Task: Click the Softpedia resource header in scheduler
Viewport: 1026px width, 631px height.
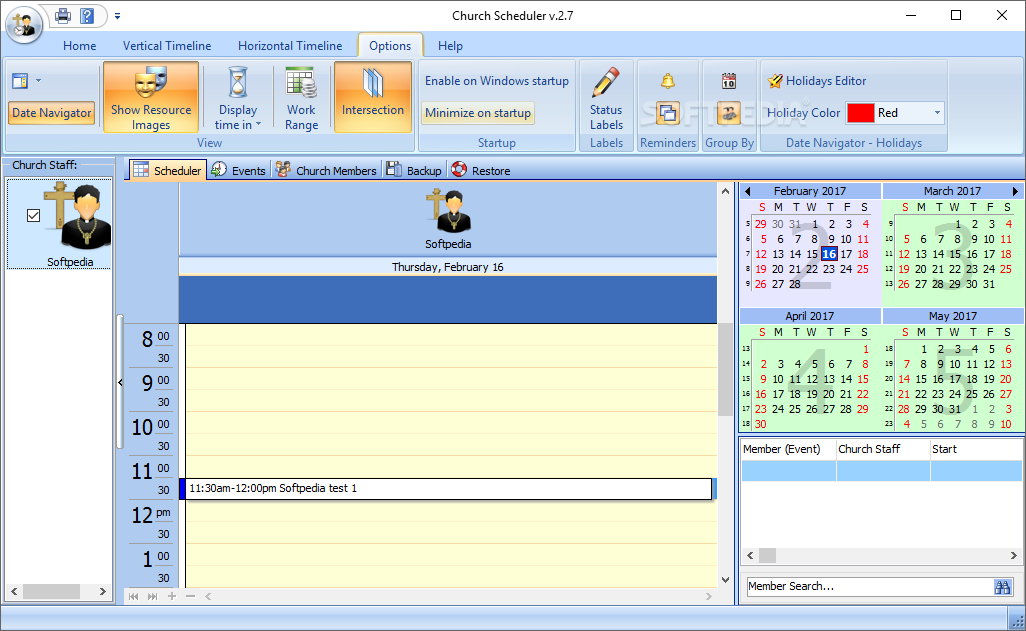Action: click(x=448, y=219)
